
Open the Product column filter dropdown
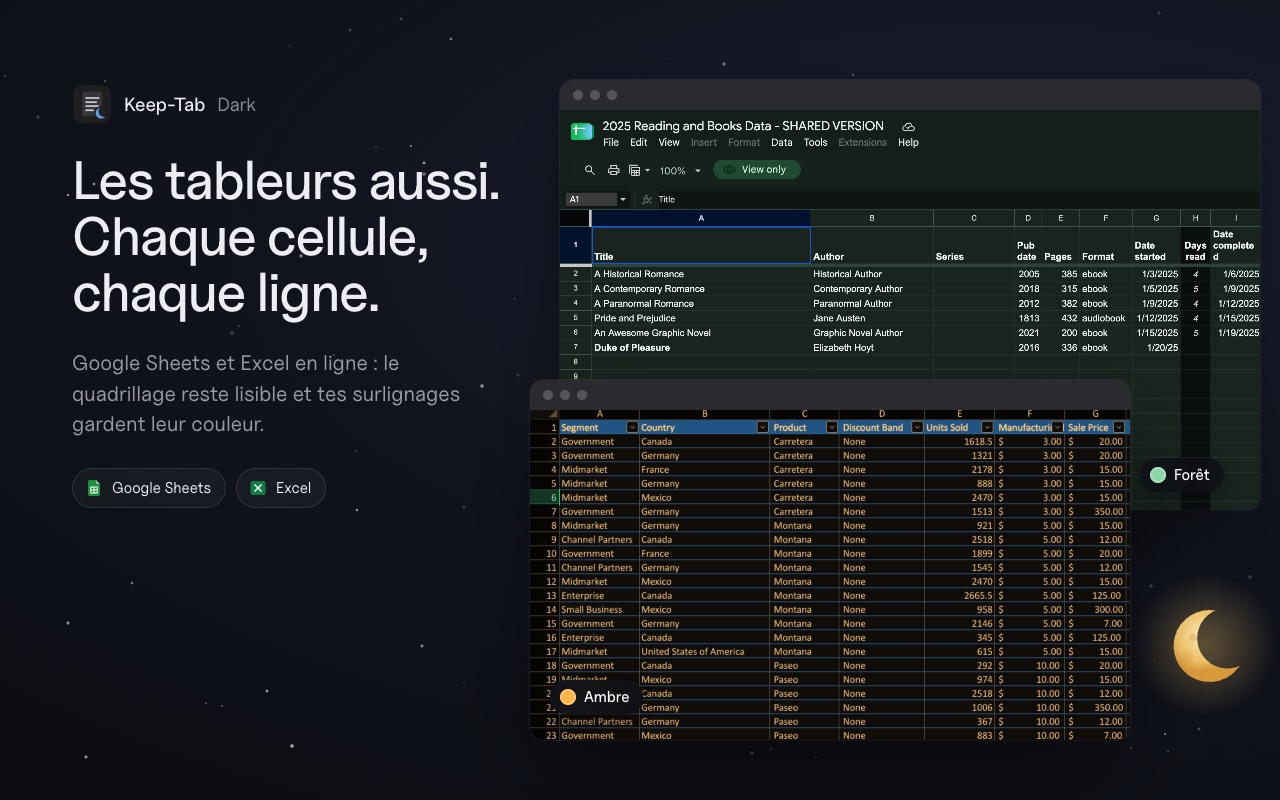click(x=832, y=427)
